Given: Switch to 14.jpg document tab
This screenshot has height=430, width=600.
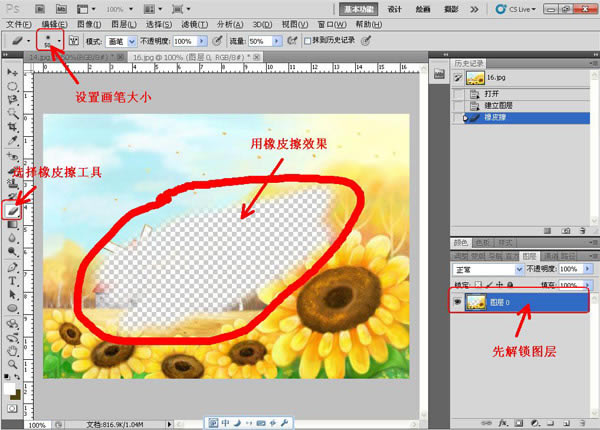Looking at the screenshot, I should coord(76,57).
